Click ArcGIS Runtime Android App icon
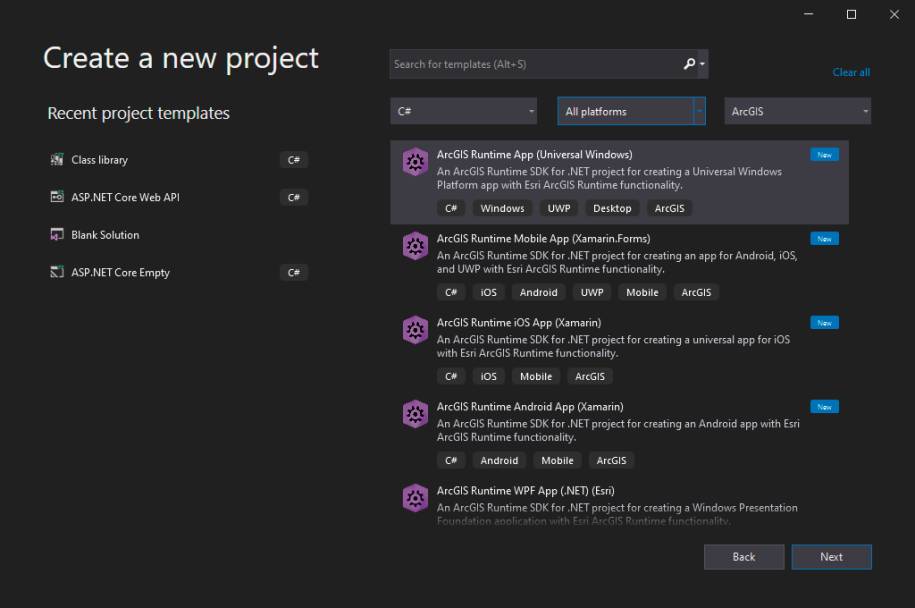The width and height of the screenshot is (915, 608). coord(415,414)
